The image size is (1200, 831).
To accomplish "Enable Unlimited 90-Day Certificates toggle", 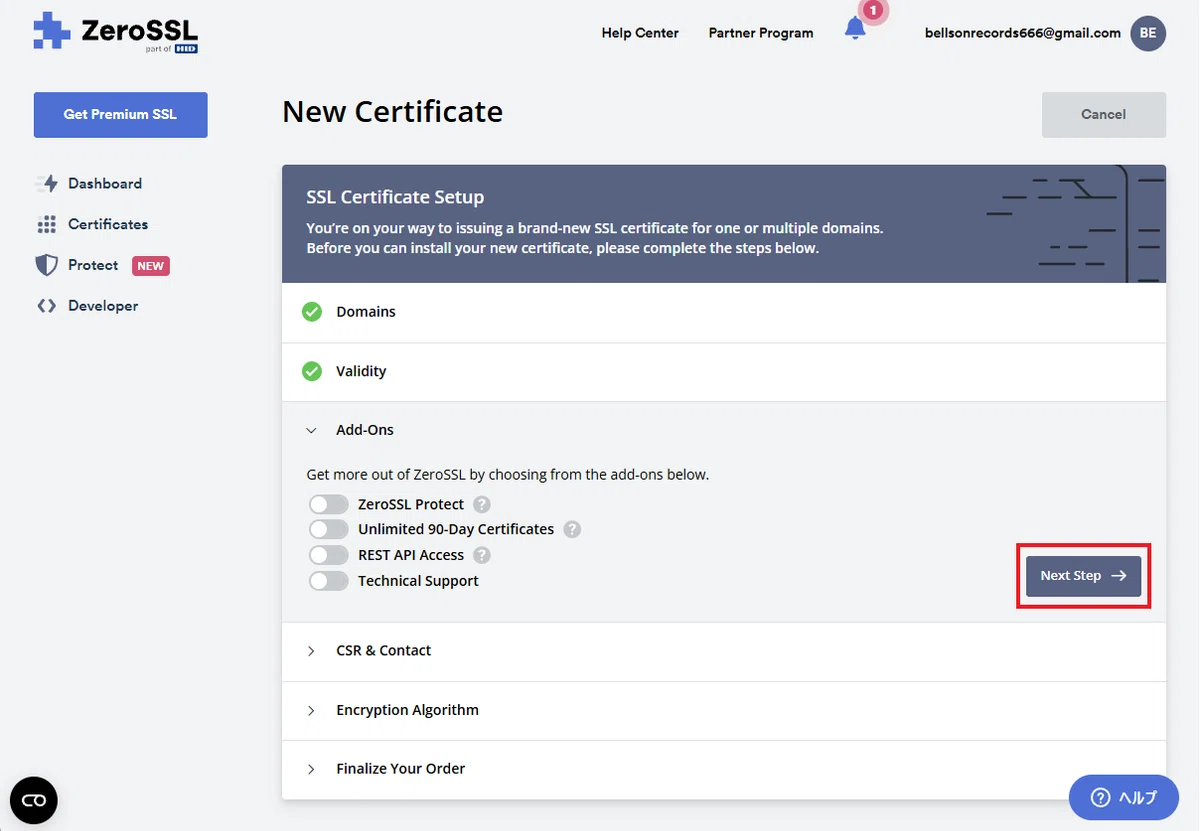I will (x=329, y=529).
